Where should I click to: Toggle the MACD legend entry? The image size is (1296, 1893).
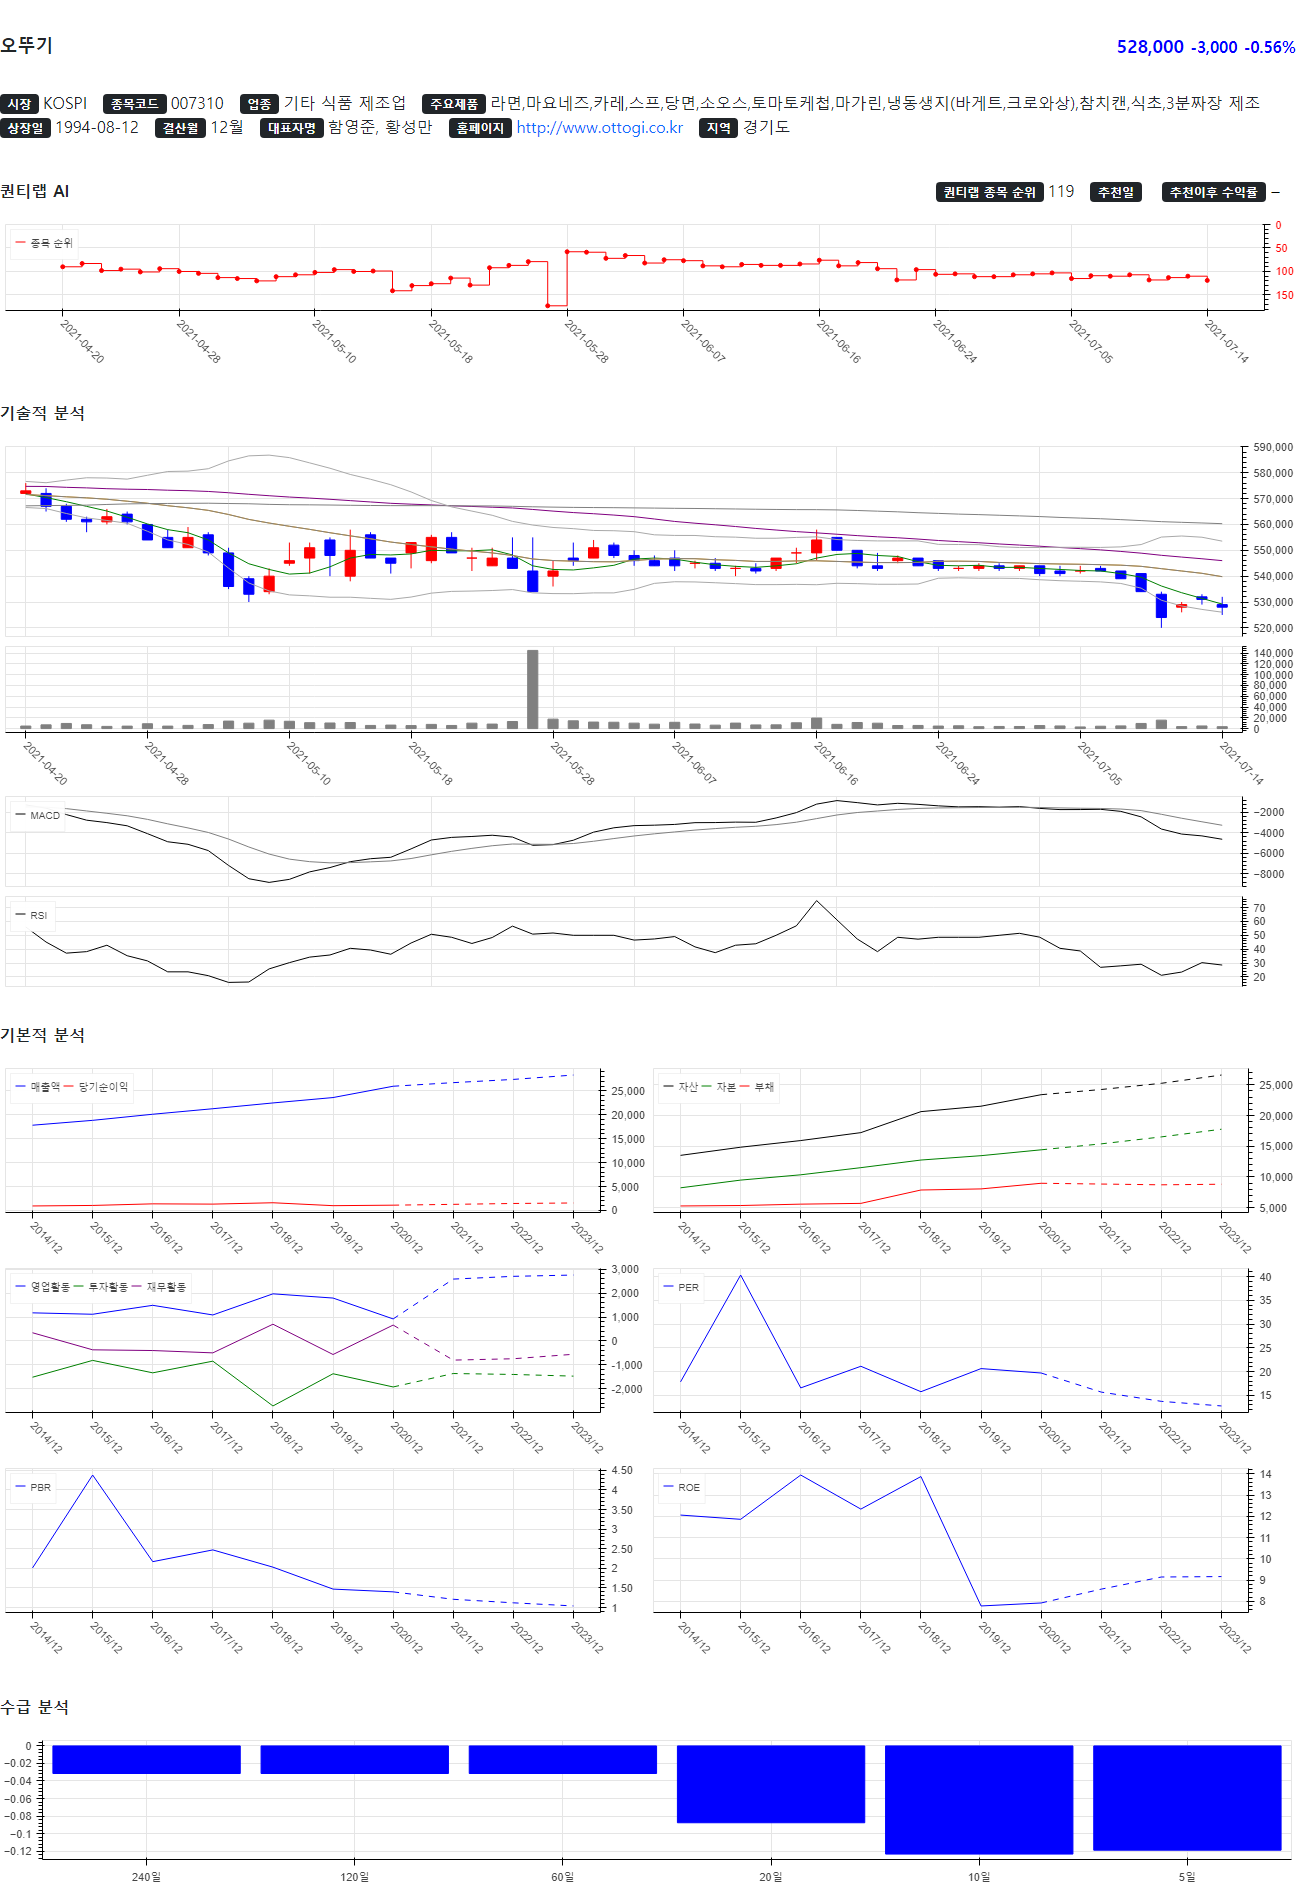[38, 815]
